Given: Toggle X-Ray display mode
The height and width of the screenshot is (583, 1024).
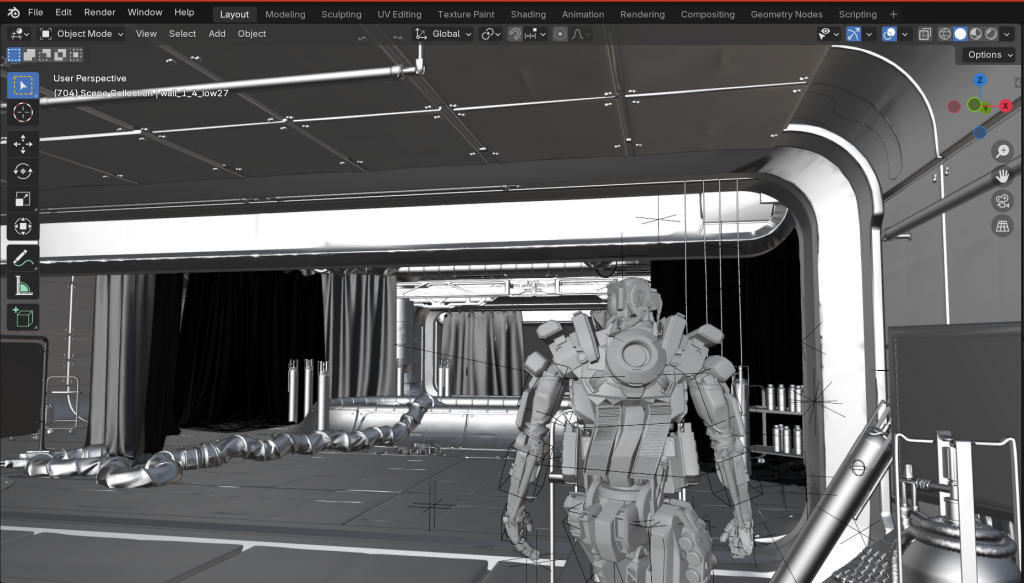Looking at the screenshot, I should (925, 34).
